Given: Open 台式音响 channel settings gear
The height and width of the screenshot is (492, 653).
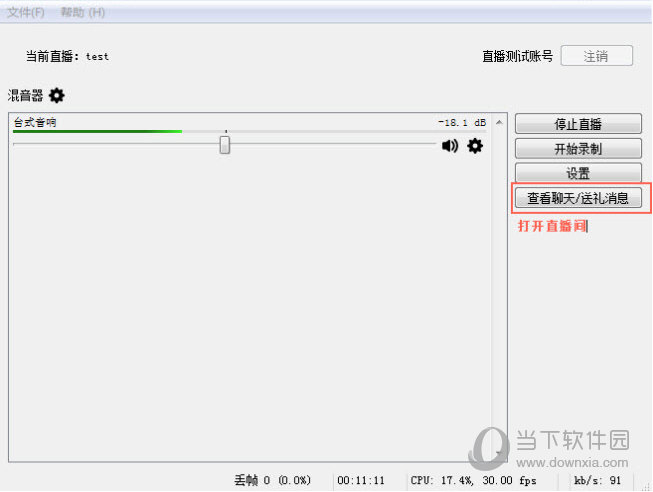Looking at the screenshot, I should click(x=475, y=146).
